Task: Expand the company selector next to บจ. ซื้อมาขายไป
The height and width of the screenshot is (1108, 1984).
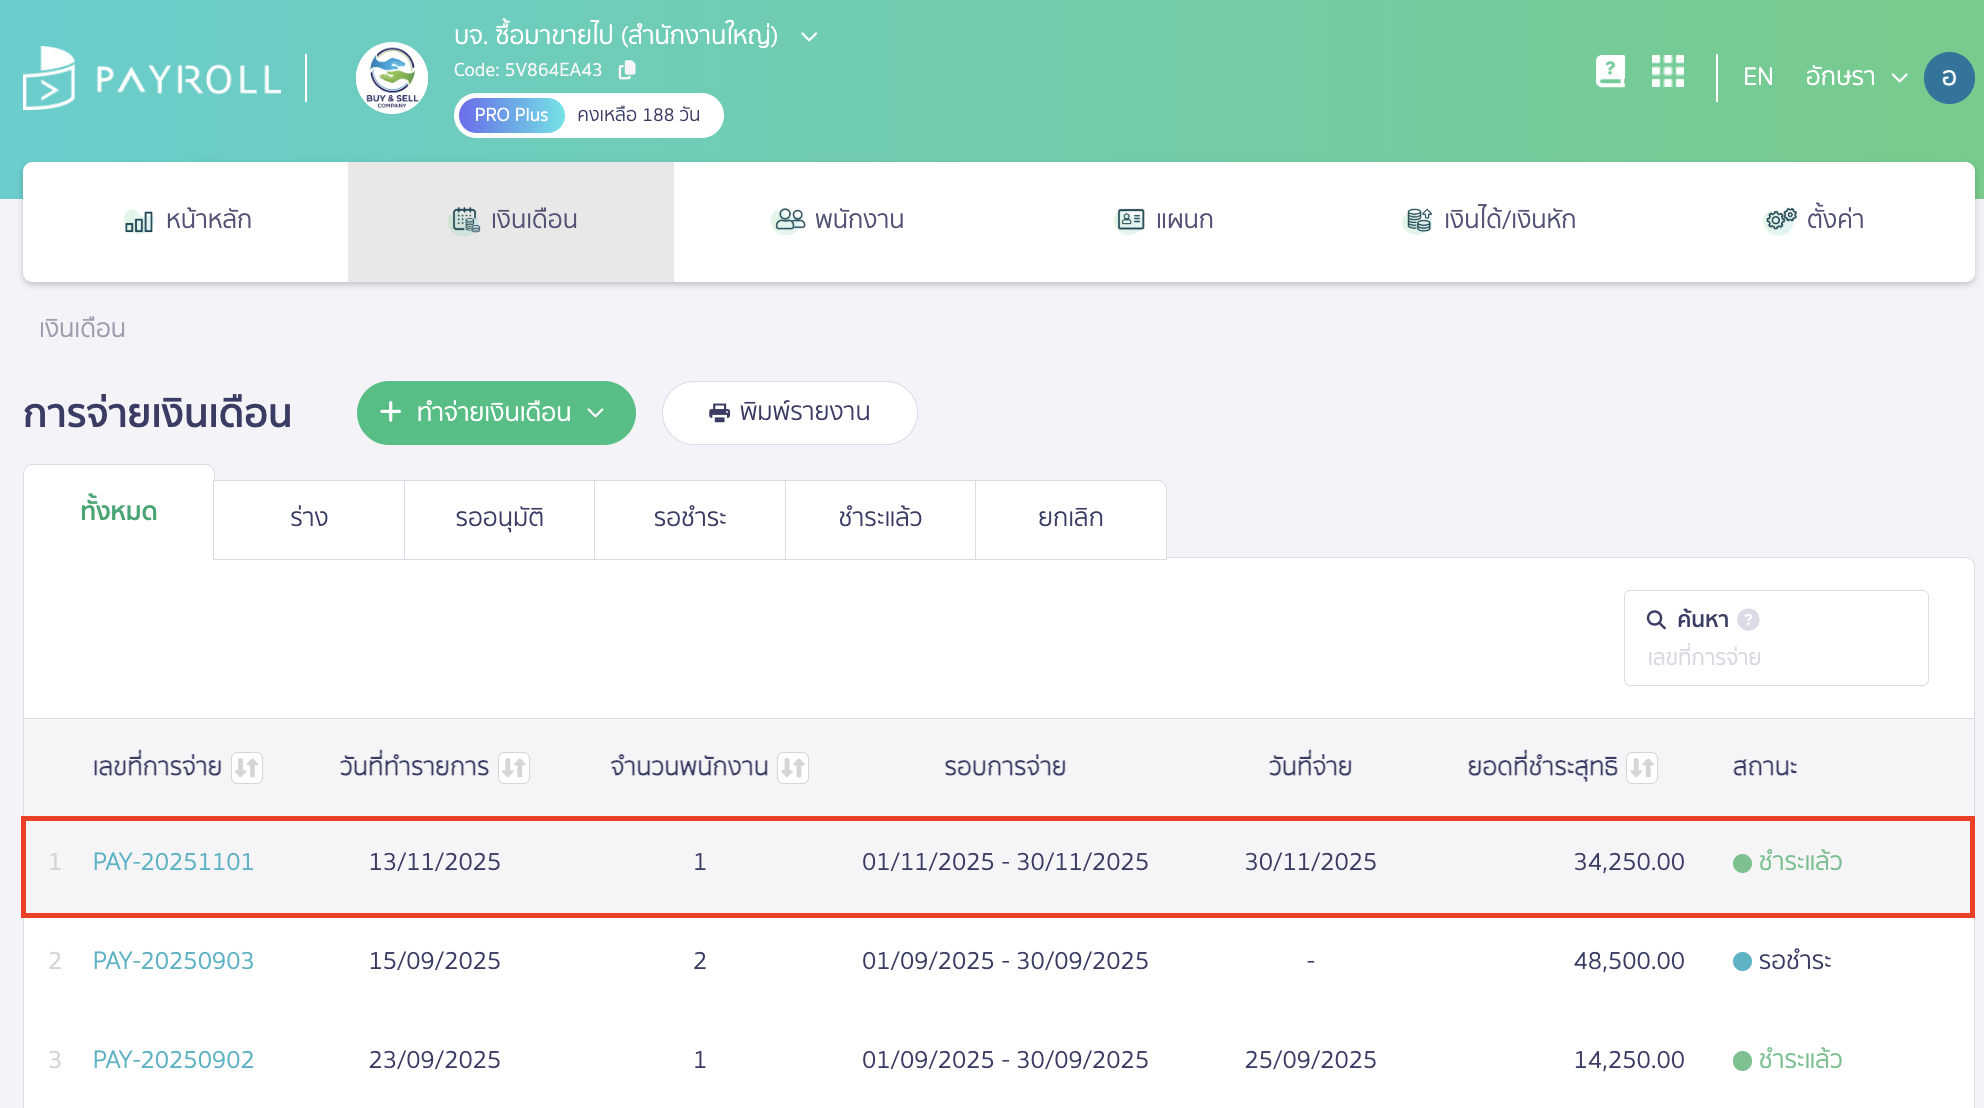Action: tap(809, 36)
